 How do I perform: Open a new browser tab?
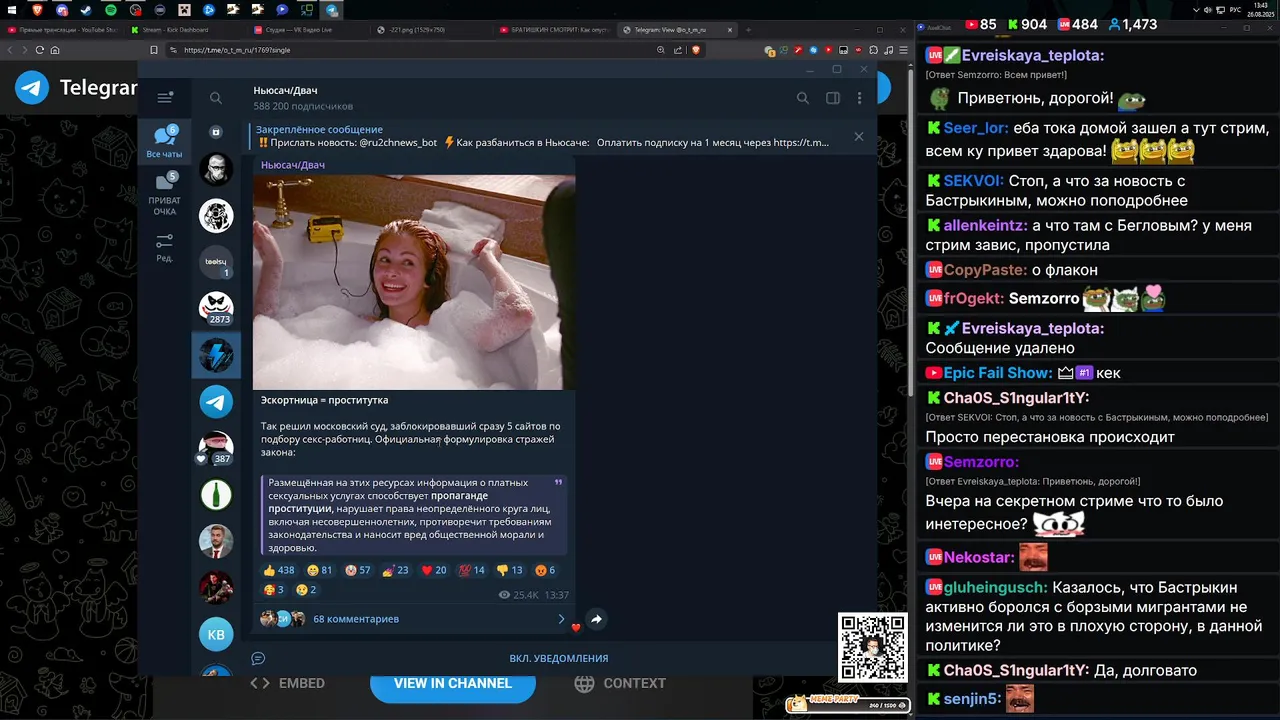748,30
